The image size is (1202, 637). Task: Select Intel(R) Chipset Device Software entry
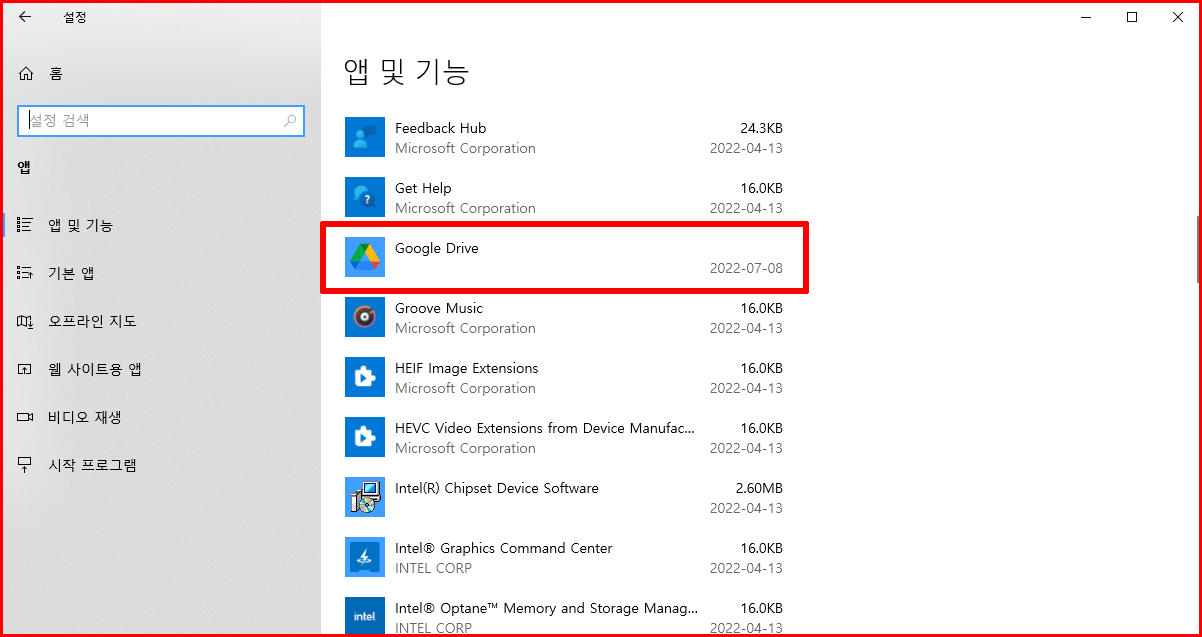(497, 488)
